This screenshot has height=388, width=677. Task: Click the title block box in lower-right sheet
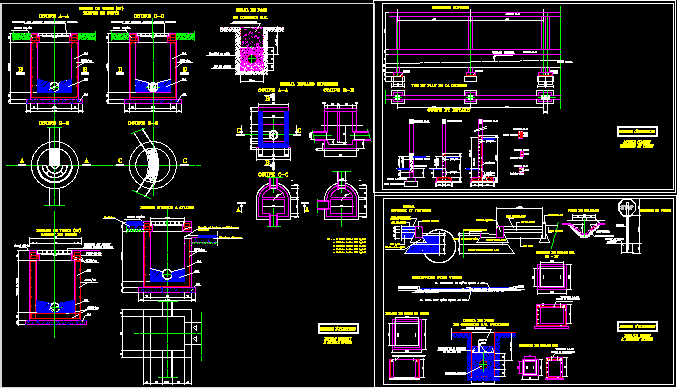(637, 326)
